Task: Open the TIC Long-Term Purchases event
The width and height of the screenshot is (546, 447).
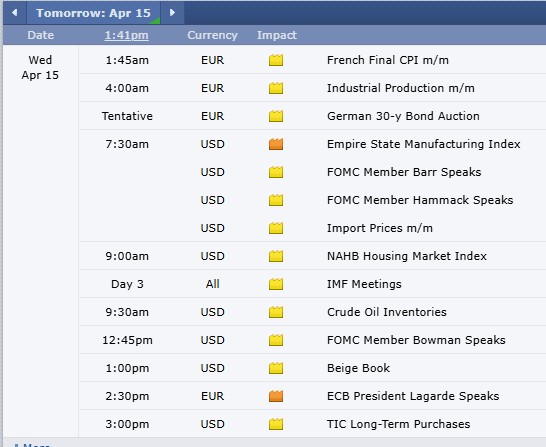Action: (398, 424)
